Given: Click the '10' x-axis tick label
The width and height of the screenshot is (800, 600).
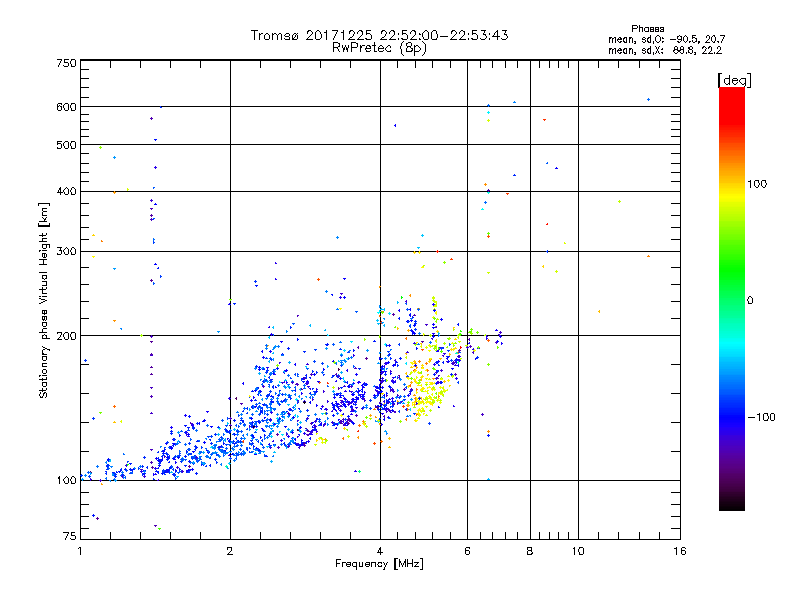Looking at the screenshot, I should click(578, 551).
